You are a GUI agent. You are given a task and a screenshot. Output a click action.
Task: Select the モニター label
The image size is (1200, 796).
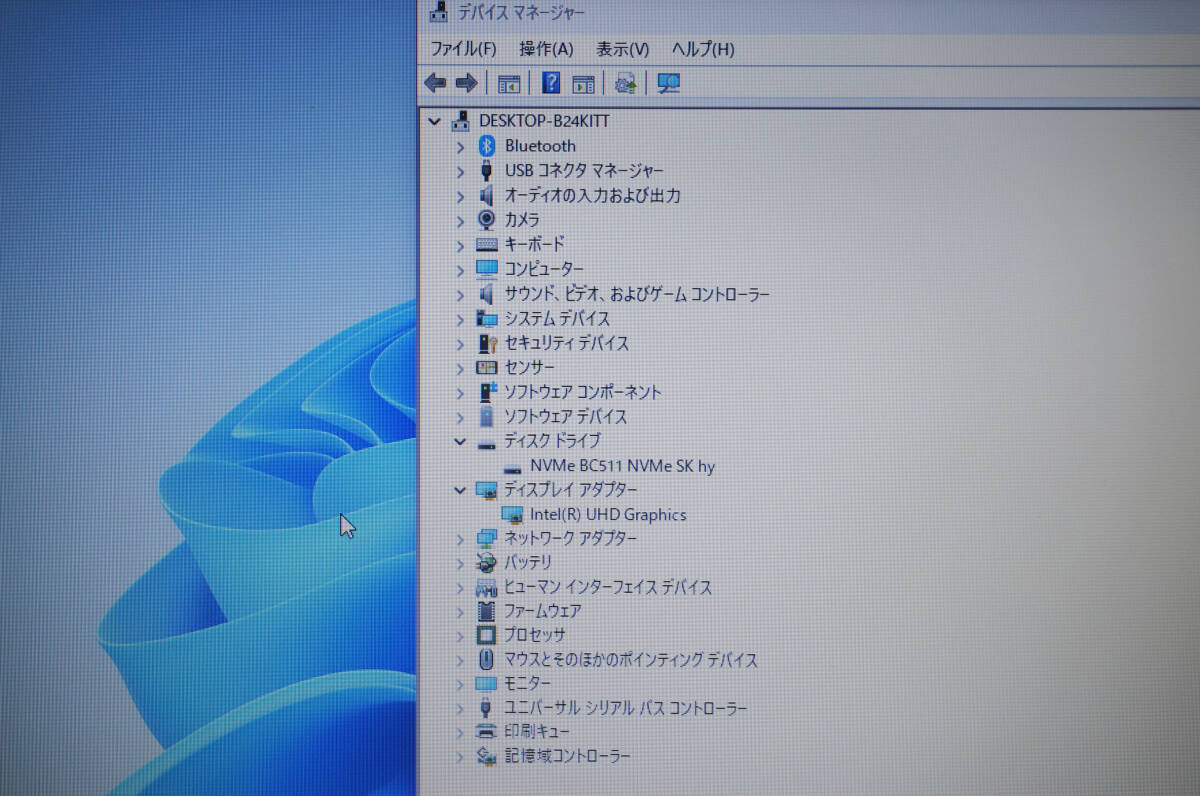click(528, 684)
